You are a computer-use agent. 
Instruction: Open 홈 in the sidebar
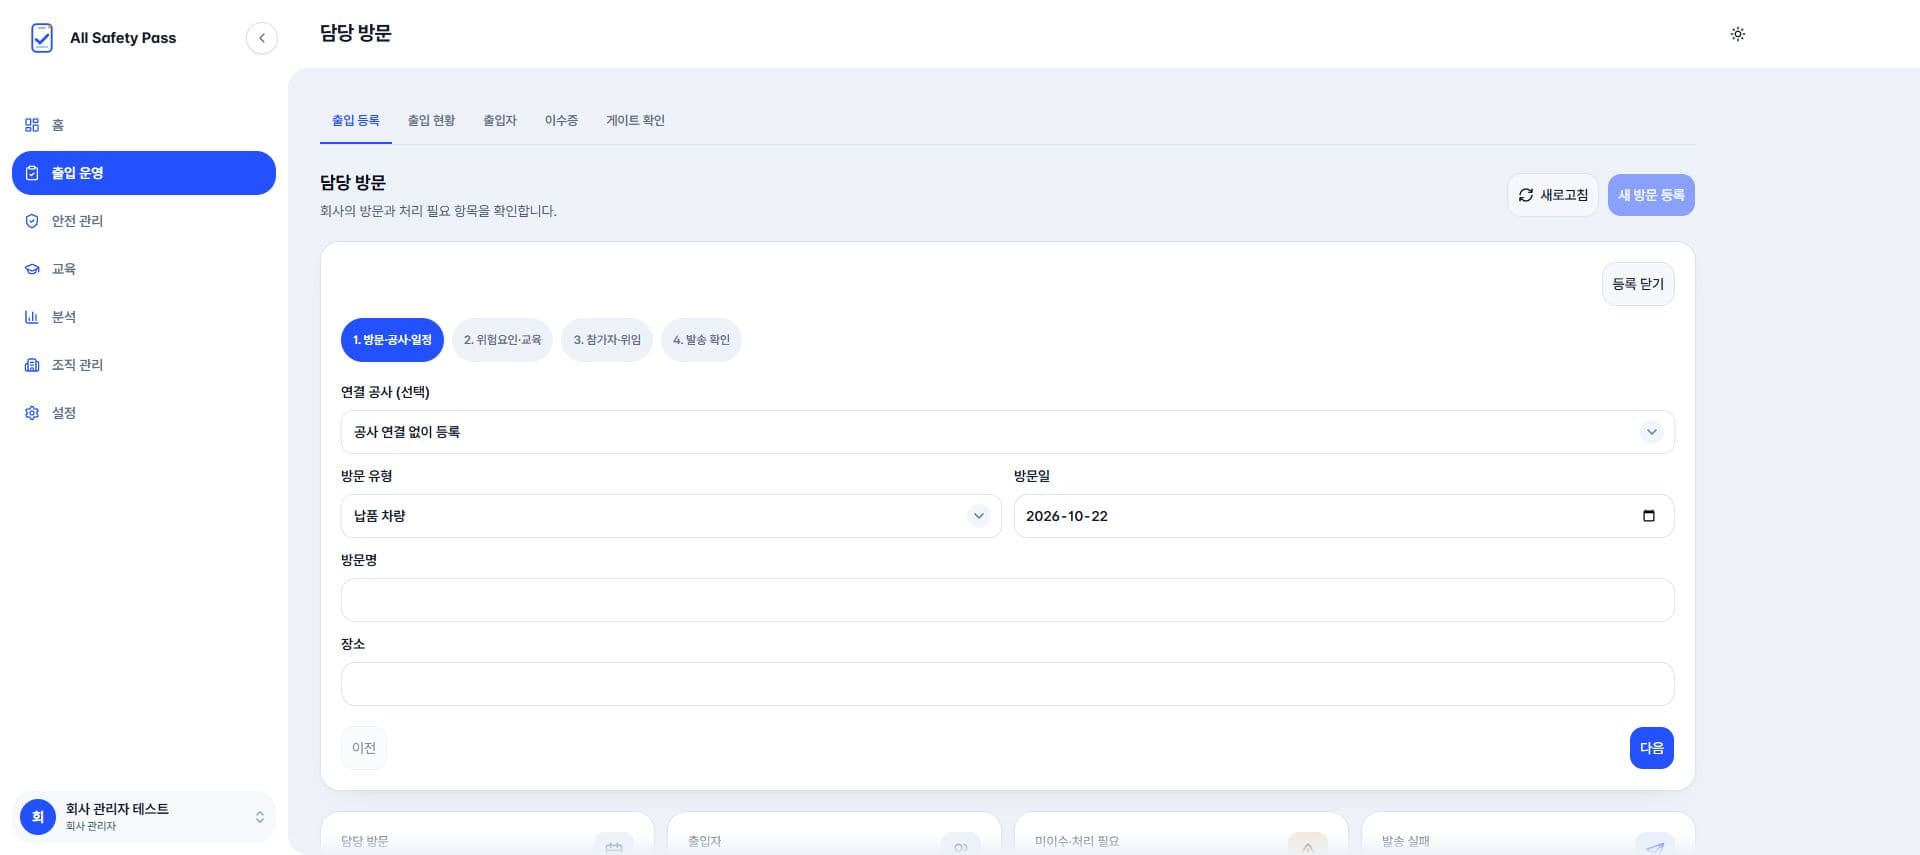[144, 125]
